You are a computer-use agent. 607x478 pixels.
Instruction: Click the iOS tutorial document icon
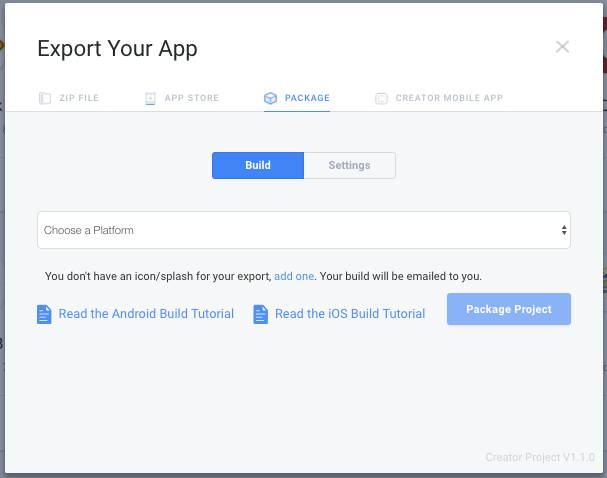point(261,314)
